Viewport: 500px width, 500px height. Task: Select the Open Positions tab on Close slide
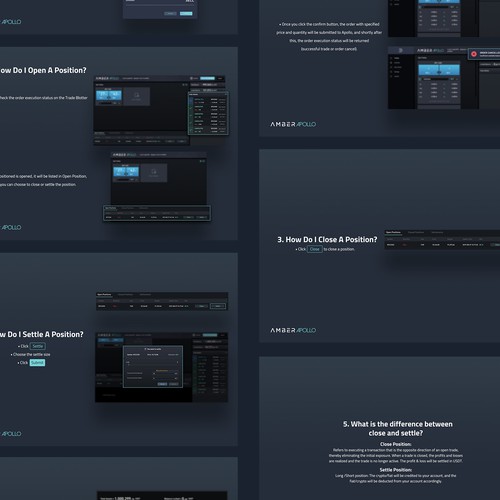coord(393,232)
